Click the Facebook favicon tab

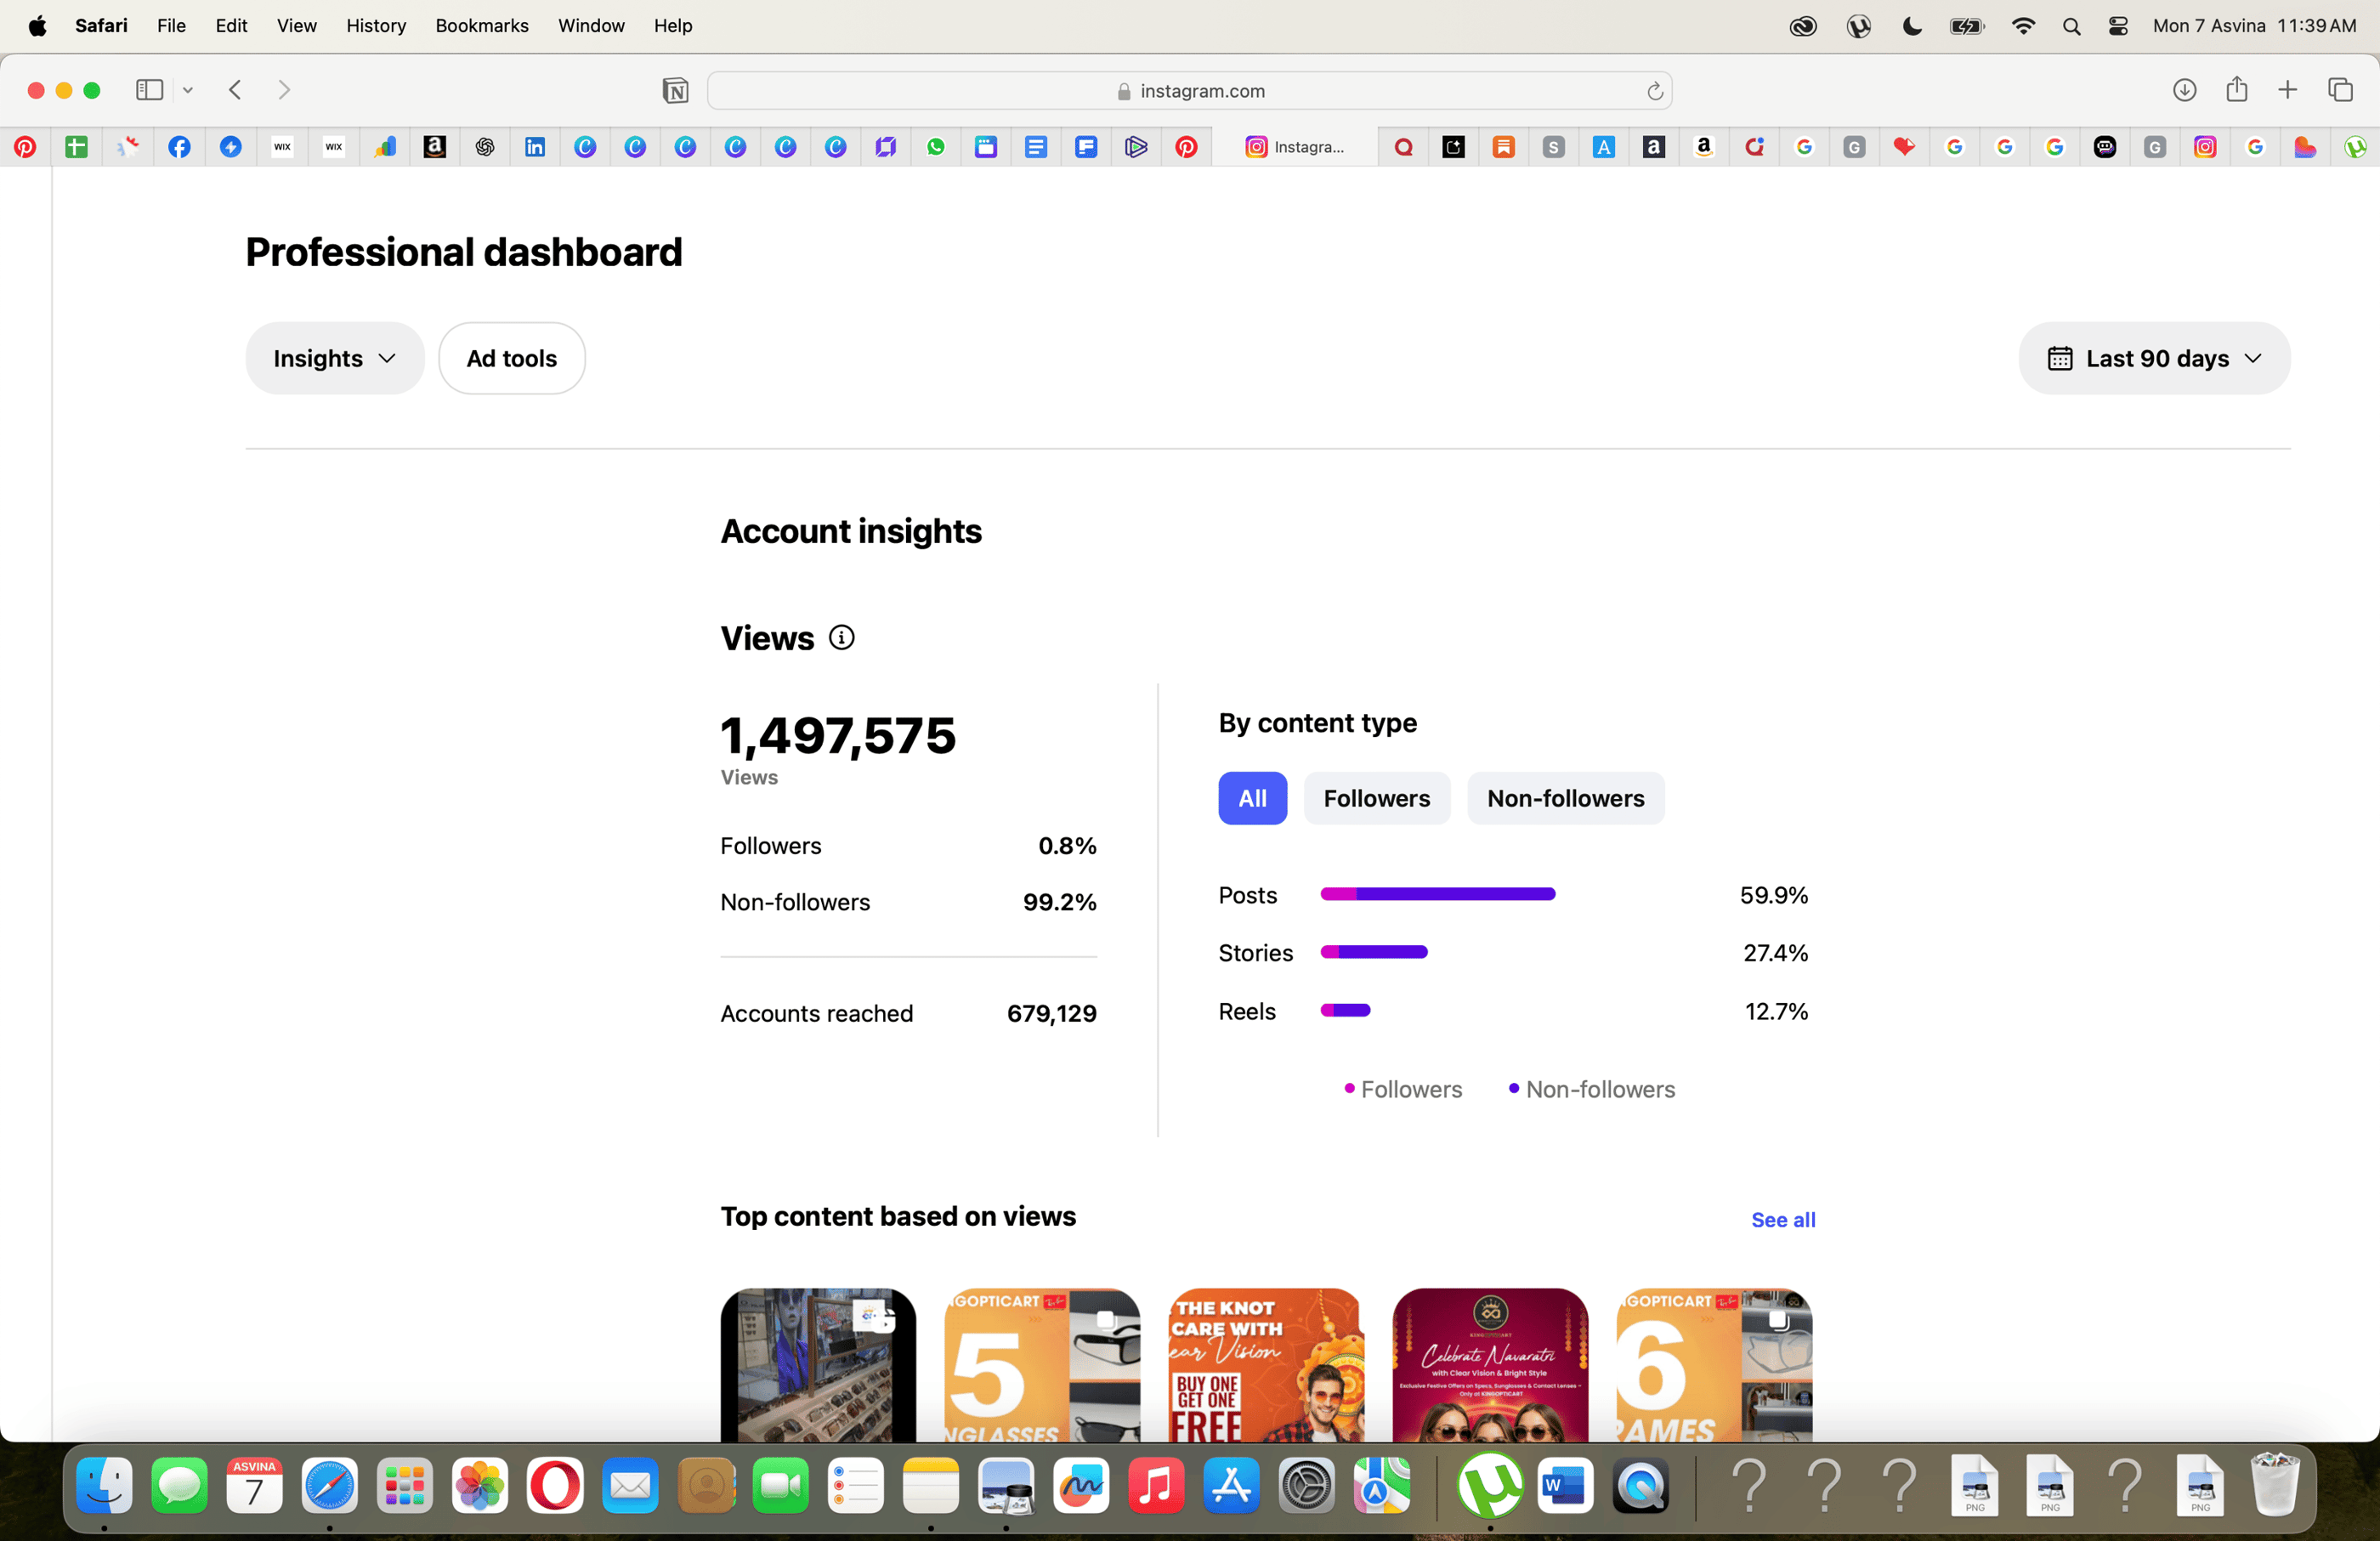click(179, 147)
